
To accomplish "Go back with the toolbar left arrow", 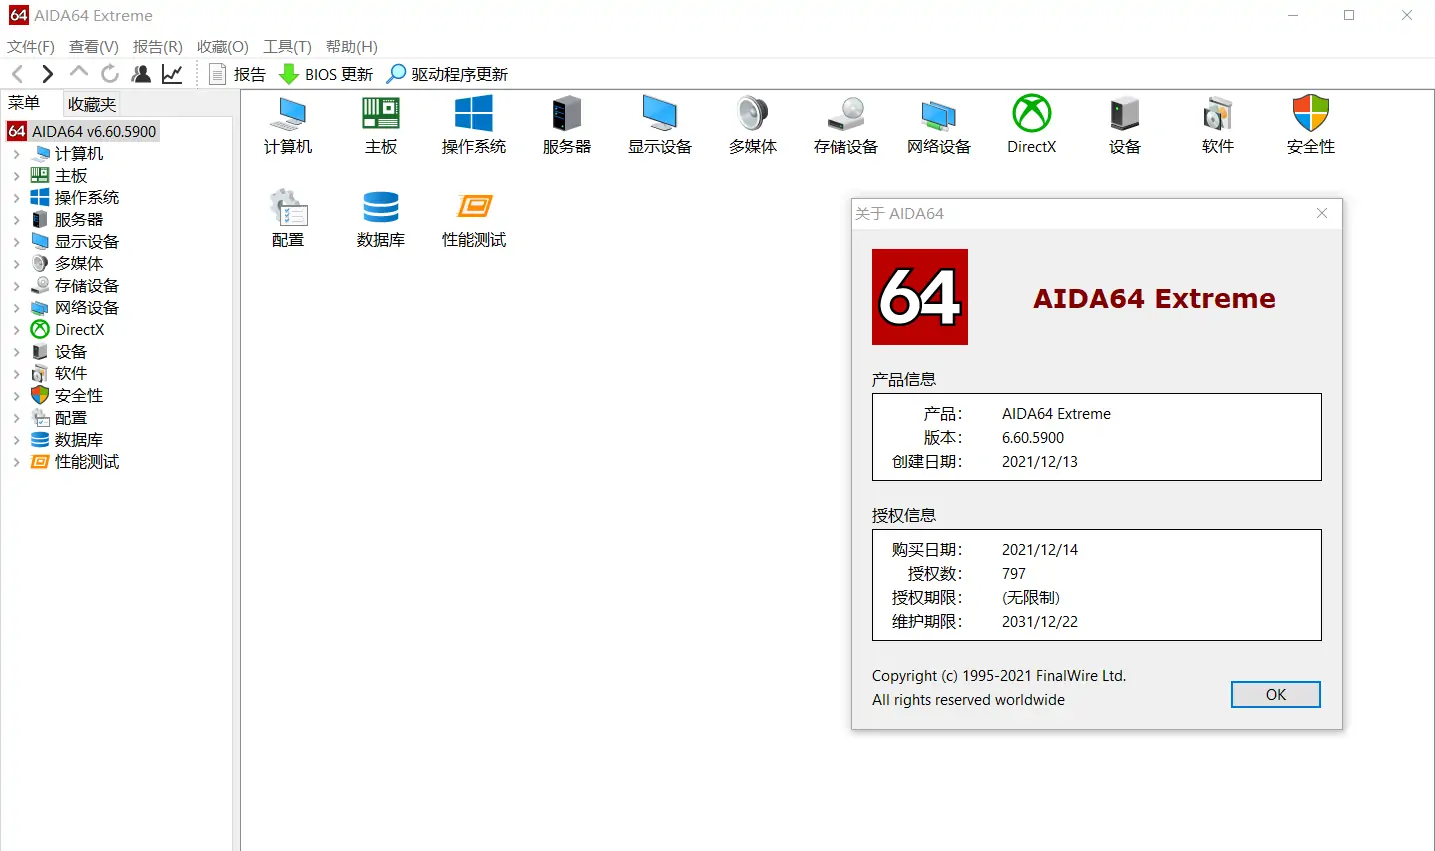I will pos(17,73).
